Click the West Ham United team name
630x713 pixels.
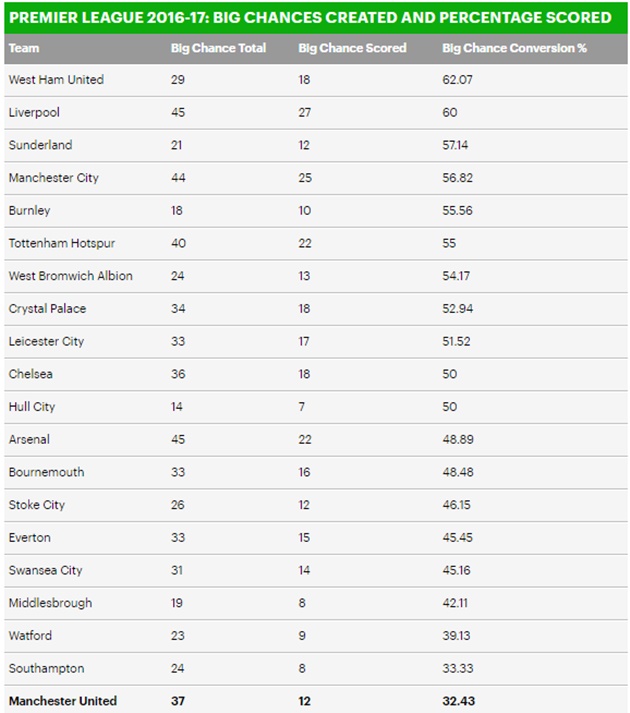55,79
